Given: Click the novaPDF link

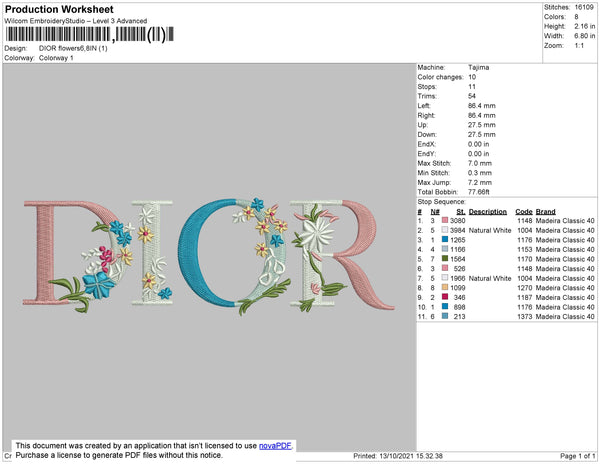Looking at the screenshot, I should [275, 446].
